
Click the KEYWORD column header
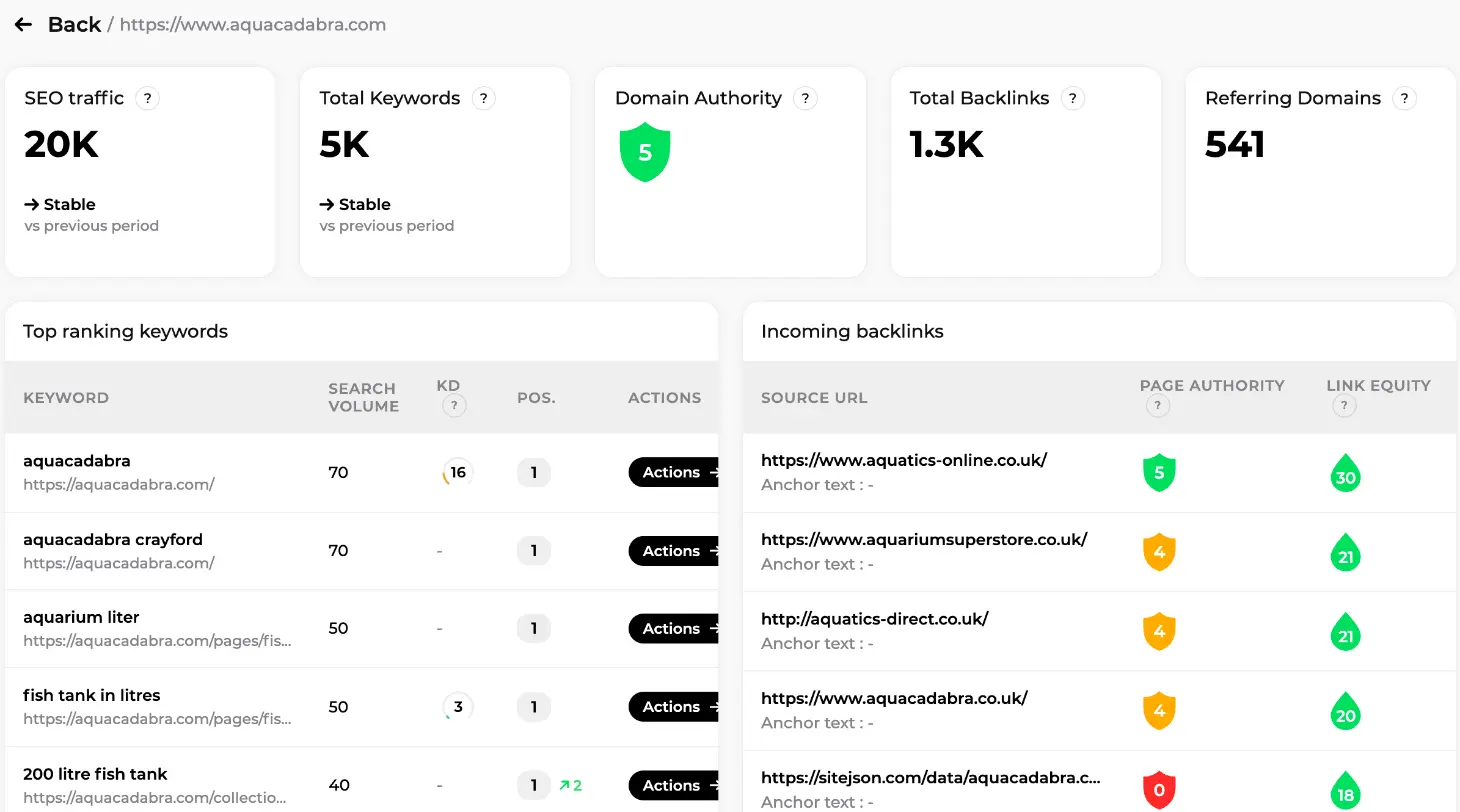click(x=66, y=398)
